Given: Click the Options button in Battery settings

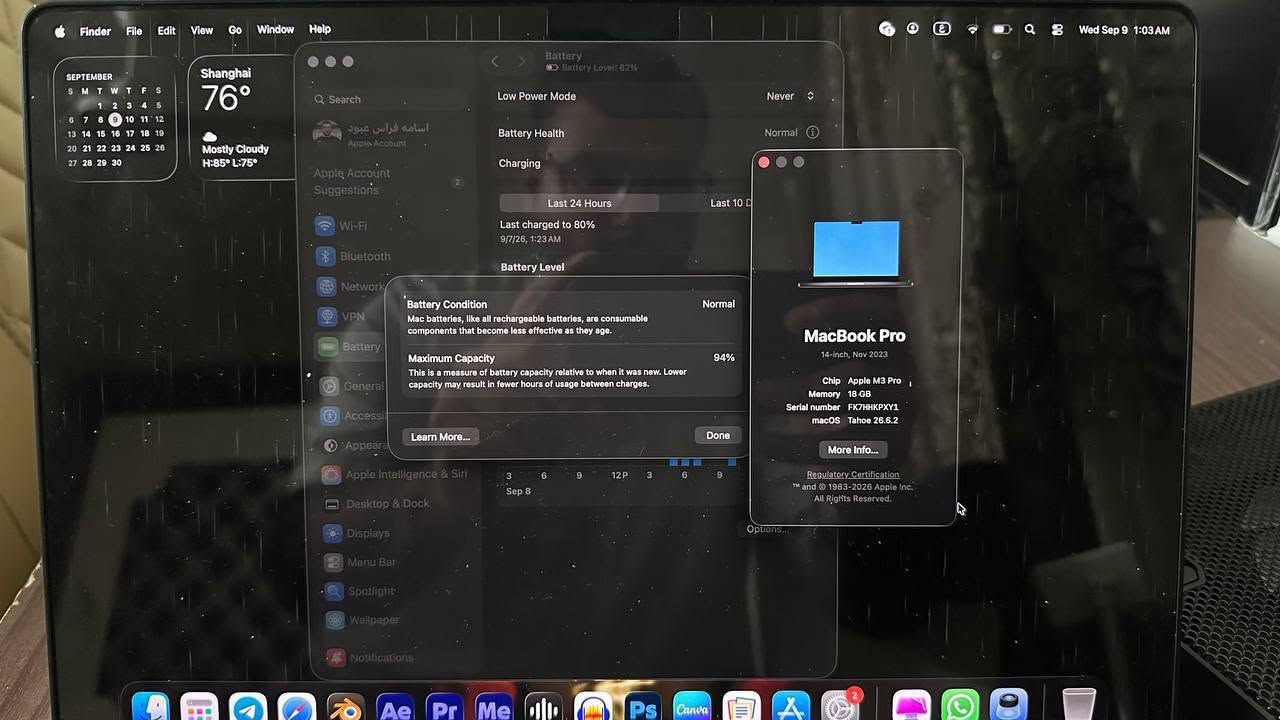Looking at the screenshot, I should [767, 529].
